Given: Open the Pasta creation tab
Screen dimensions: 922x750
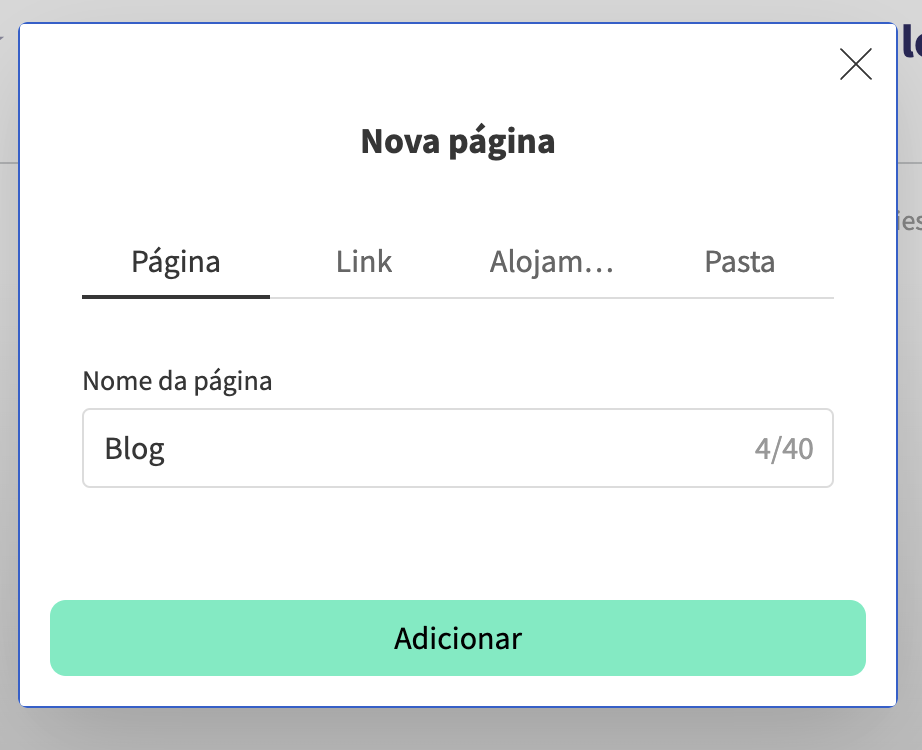Looking at the screenshot, I should 738,261.
